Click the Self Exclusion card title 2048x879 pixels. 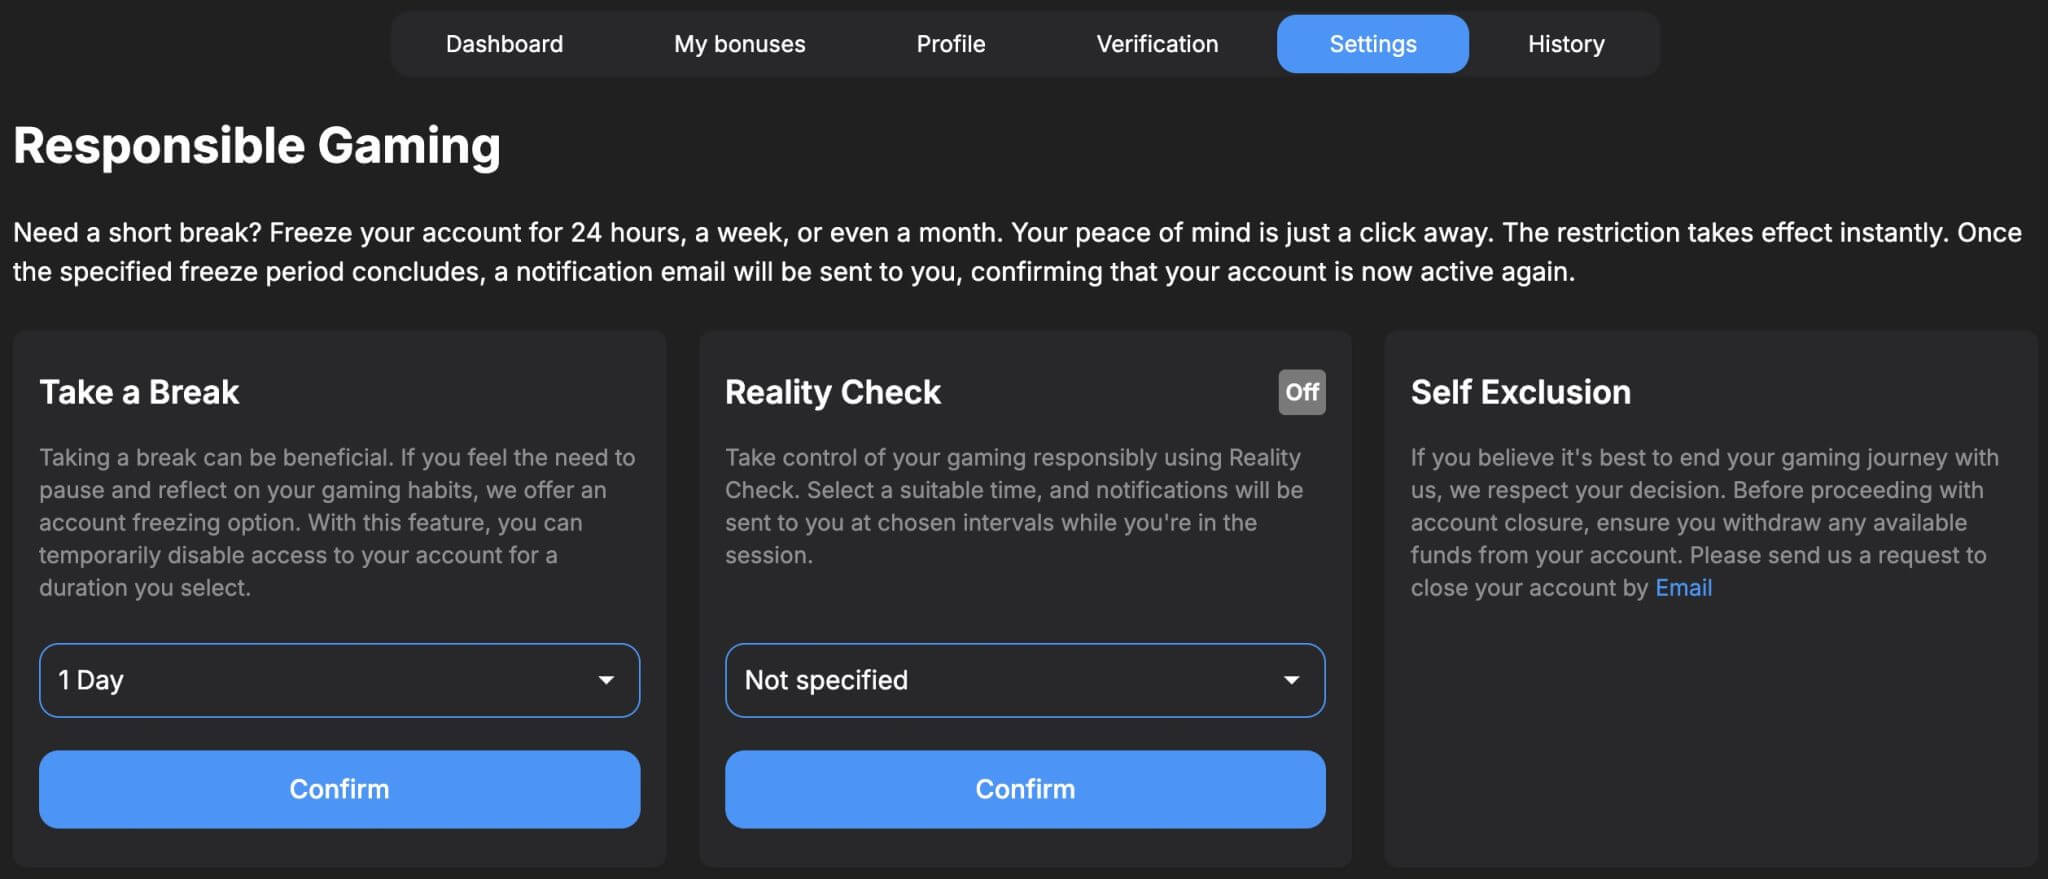[1520, 392]
